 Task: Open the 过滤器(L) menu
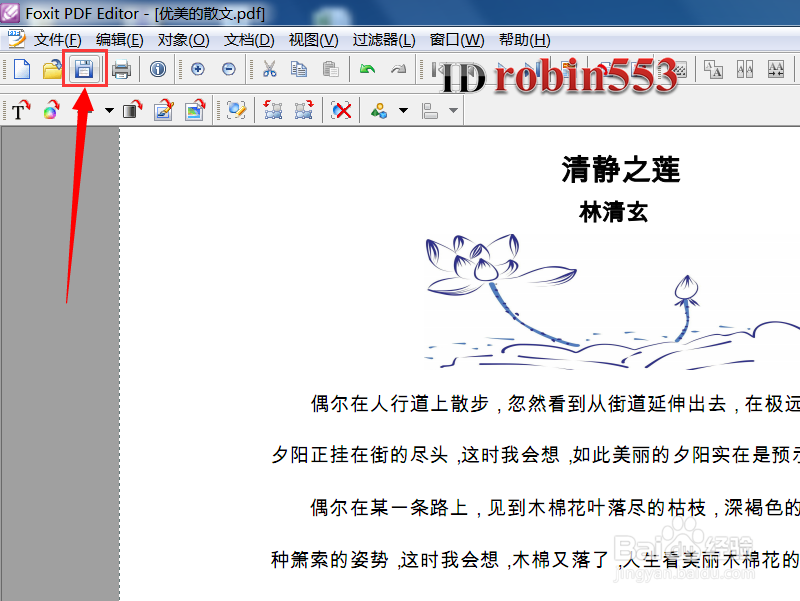[384, 40]
